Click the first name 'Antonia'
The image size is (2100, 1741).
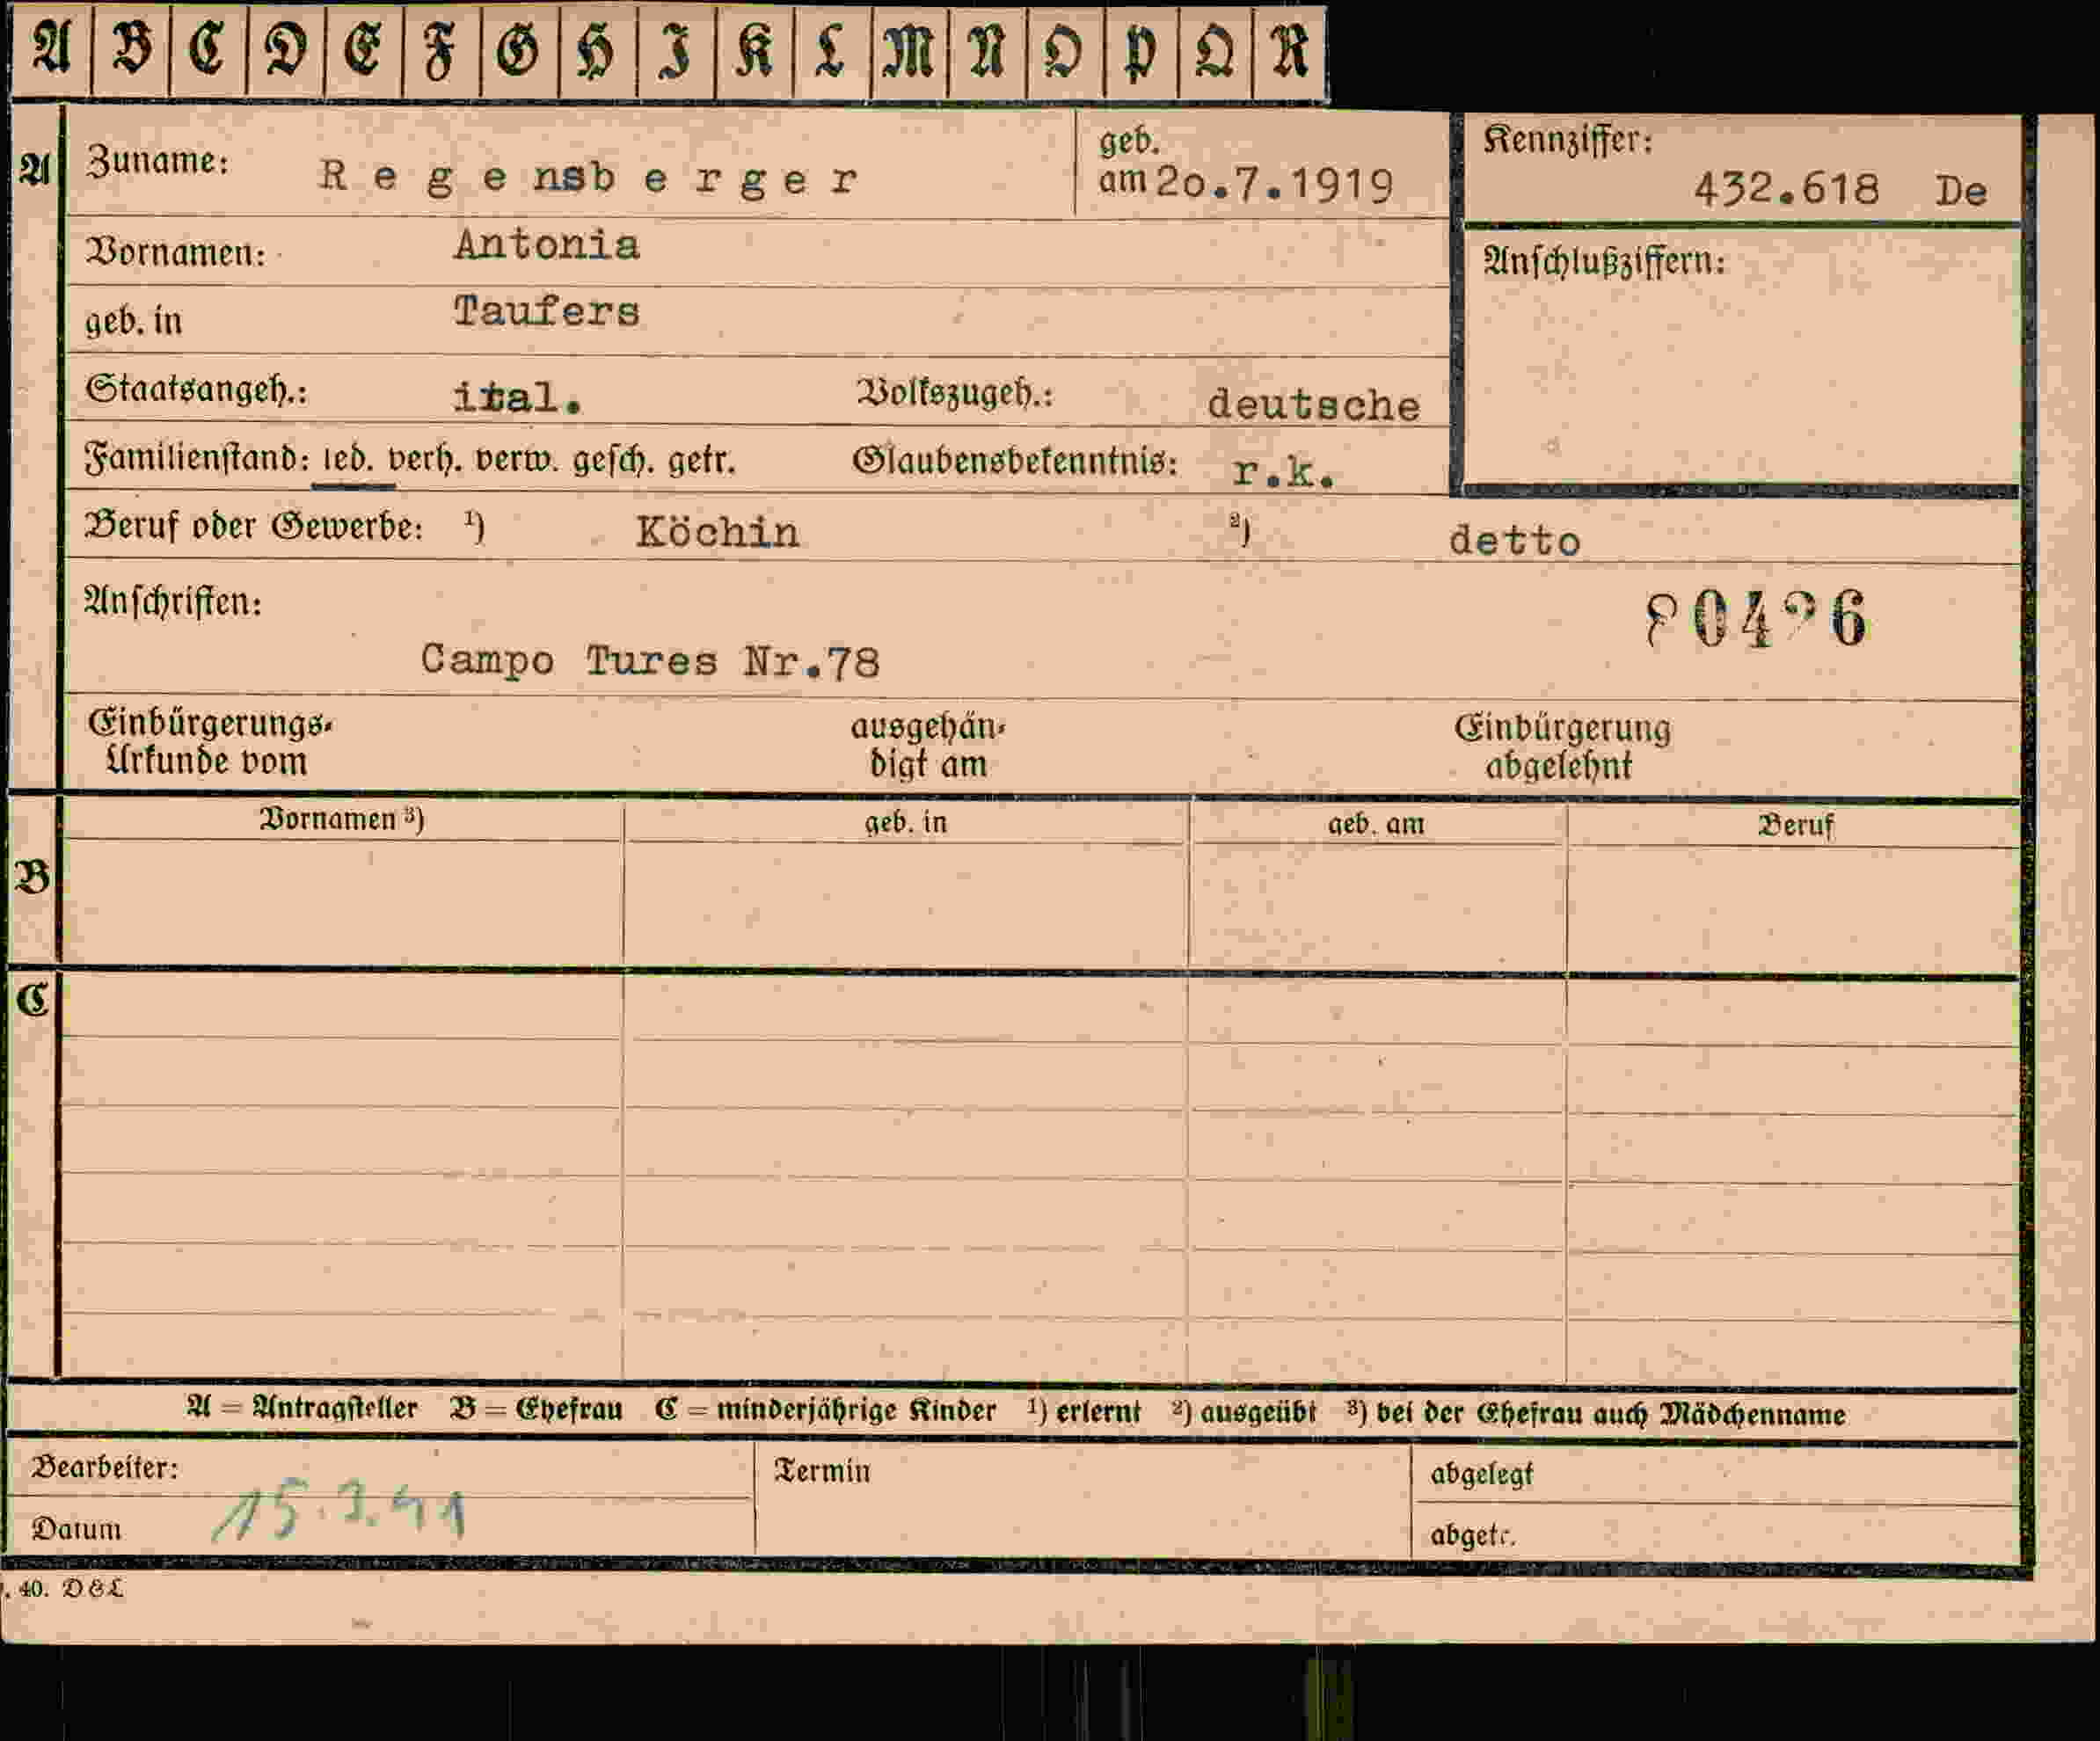click(546, 245)
